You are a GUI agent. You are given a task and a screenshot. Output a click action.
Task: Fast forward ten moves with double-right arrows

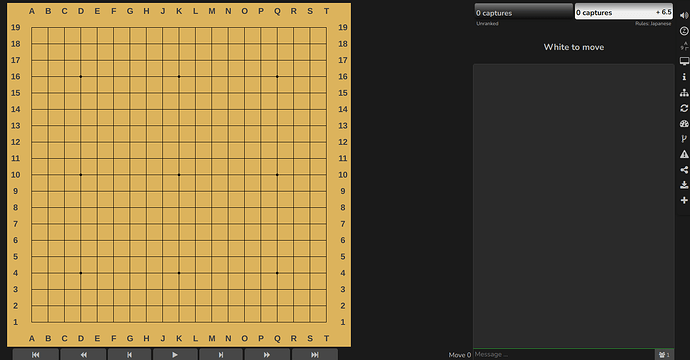coord(267,354)
